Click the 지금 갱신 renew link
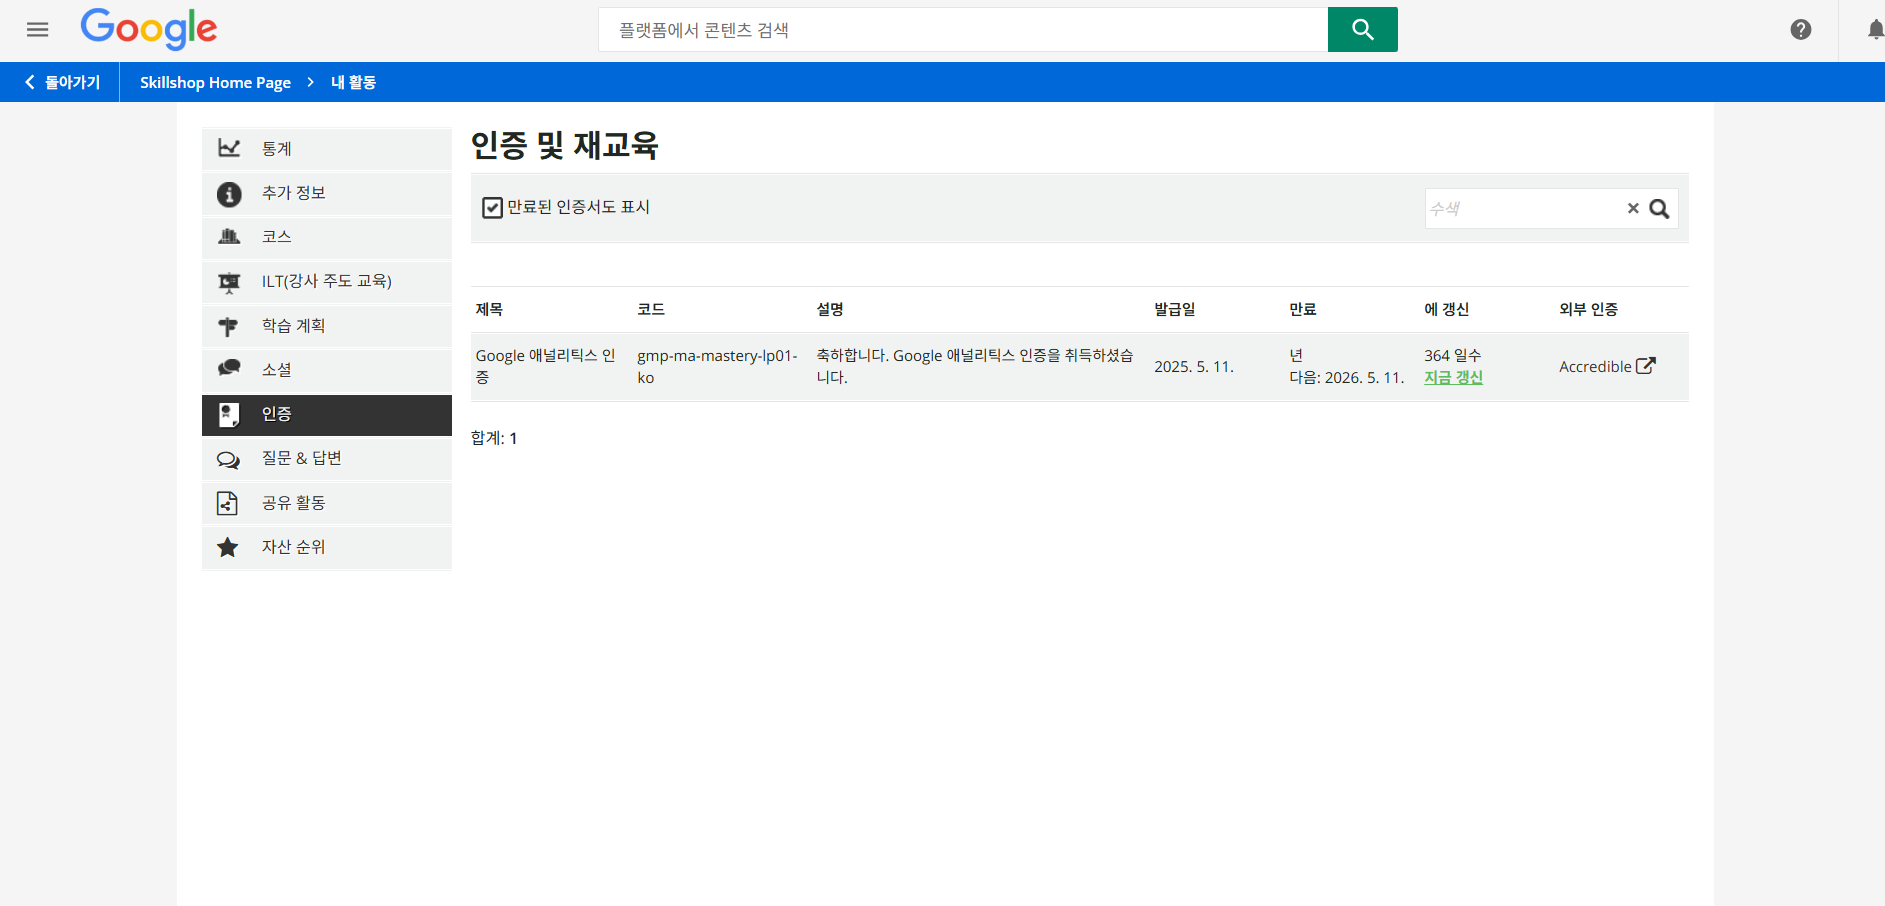This screenshot has height=906, width=1885. coord(1453,377)
